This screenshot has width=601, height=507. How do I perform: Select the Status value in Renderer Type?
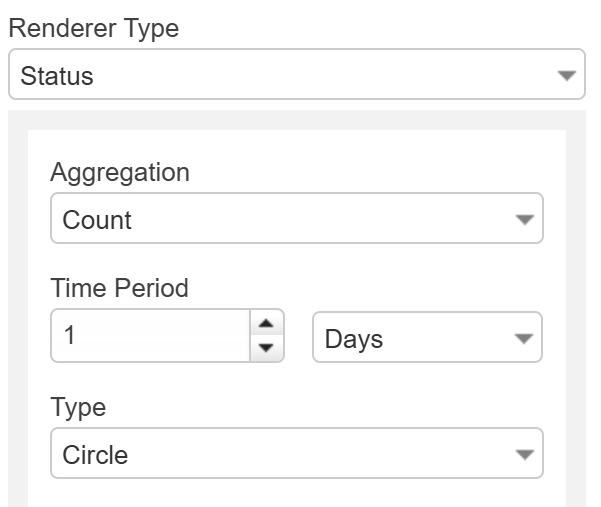pyautogui.click(x=57, y=76)
